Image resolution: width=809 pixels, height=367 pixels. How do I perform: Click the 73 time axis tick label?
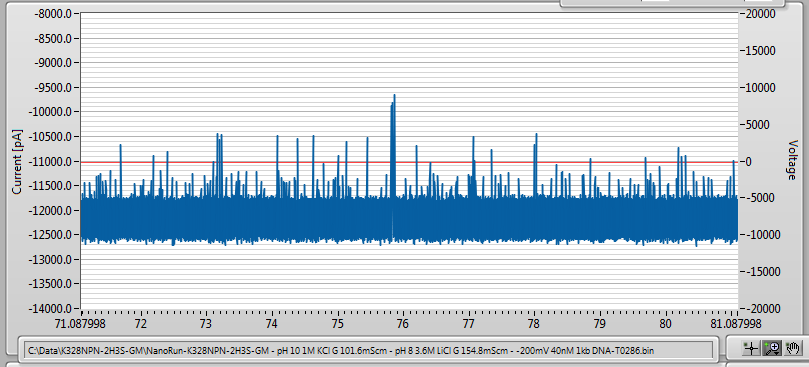(x=206, y=324)
